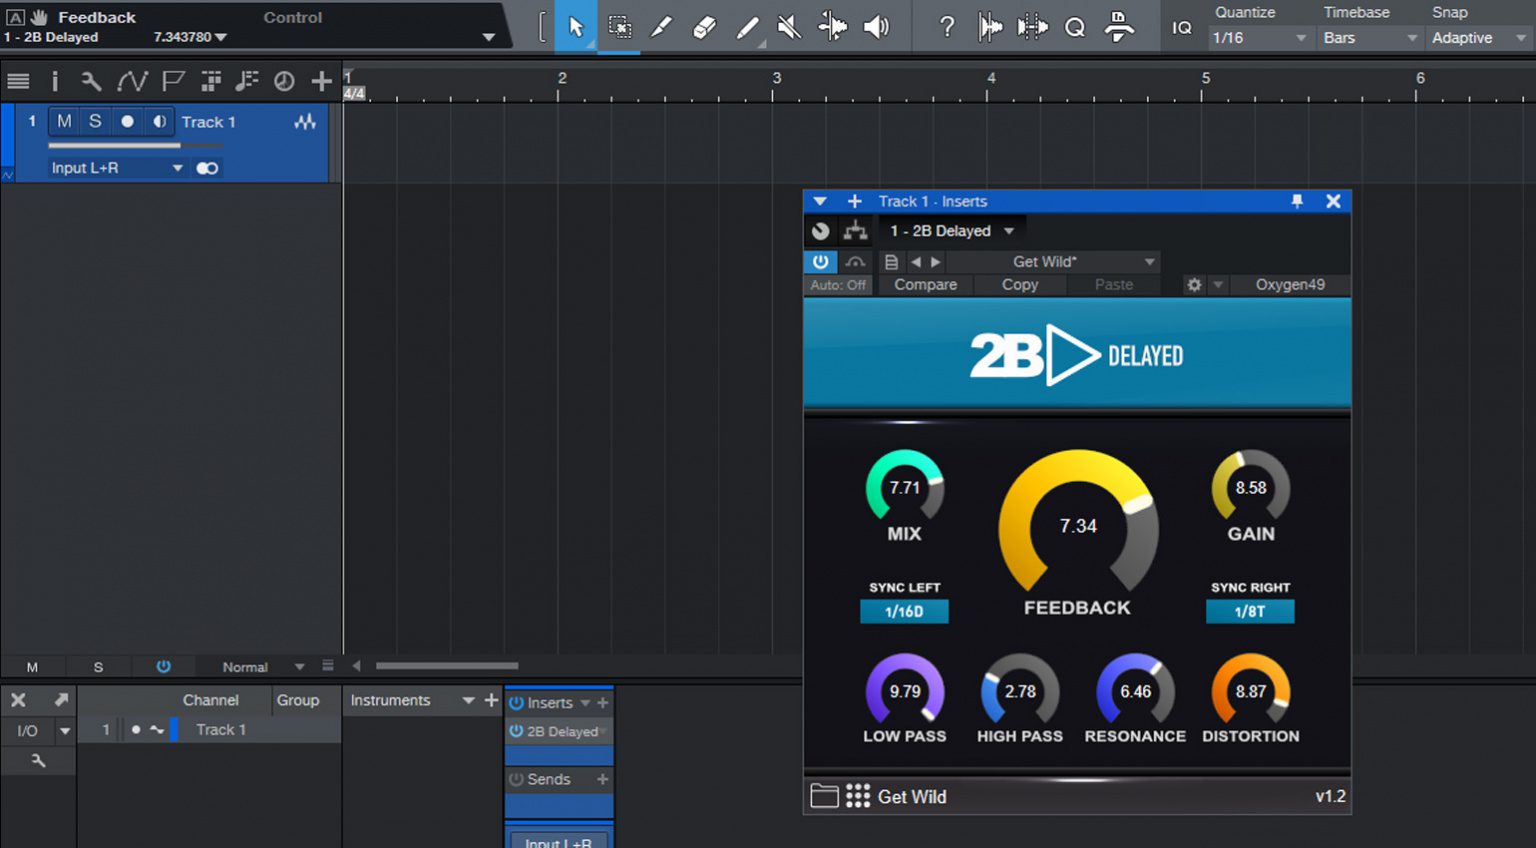Select the Arrow tool in the toolbar
The width and height of the screenshot is (1536, 848).
tap(575, 27)
